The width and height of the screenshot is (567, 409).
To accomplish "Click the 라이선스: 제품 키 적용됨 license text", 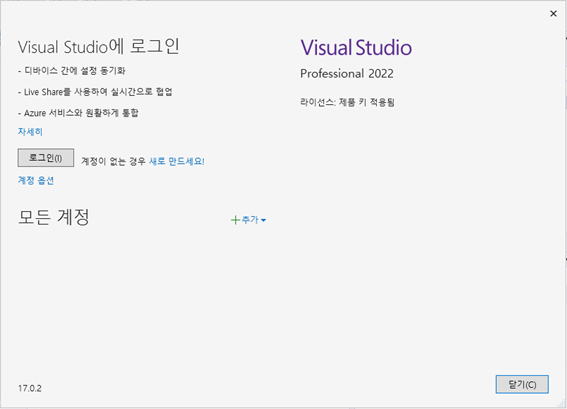I will coord(347,102).
